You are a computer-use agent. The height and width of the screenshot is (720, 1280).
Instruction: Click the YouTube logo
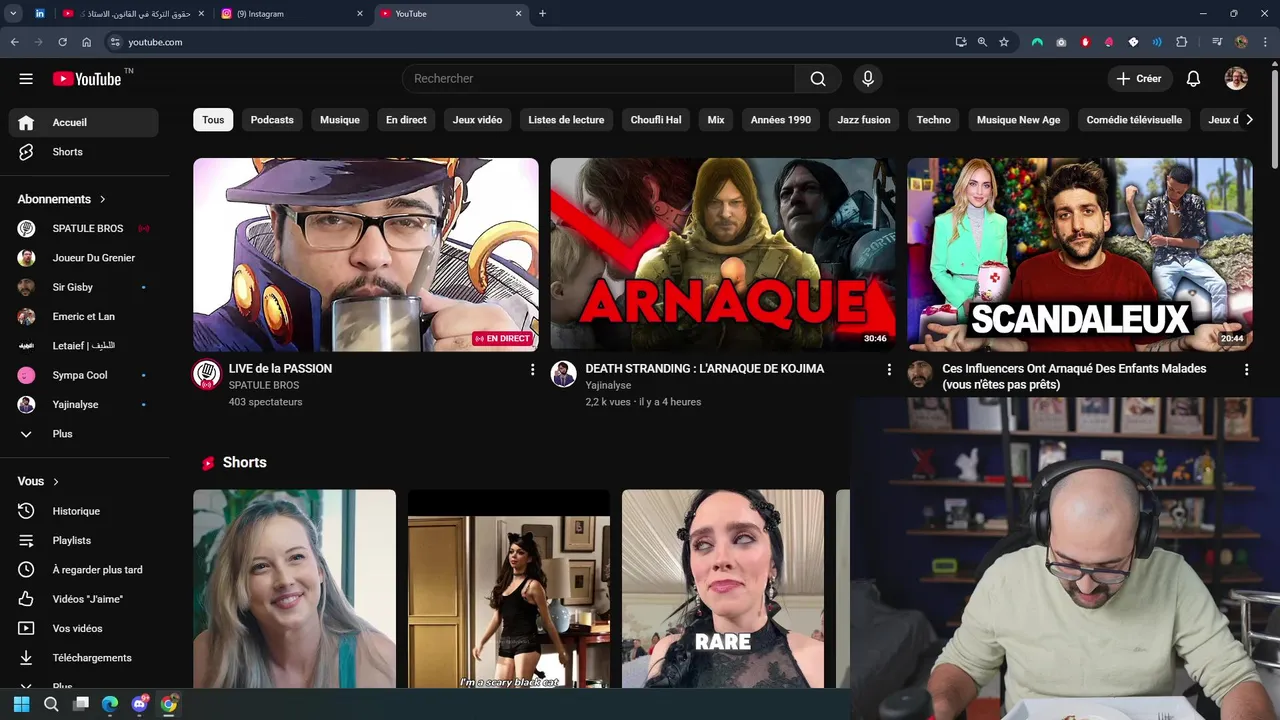pos(87,79)
